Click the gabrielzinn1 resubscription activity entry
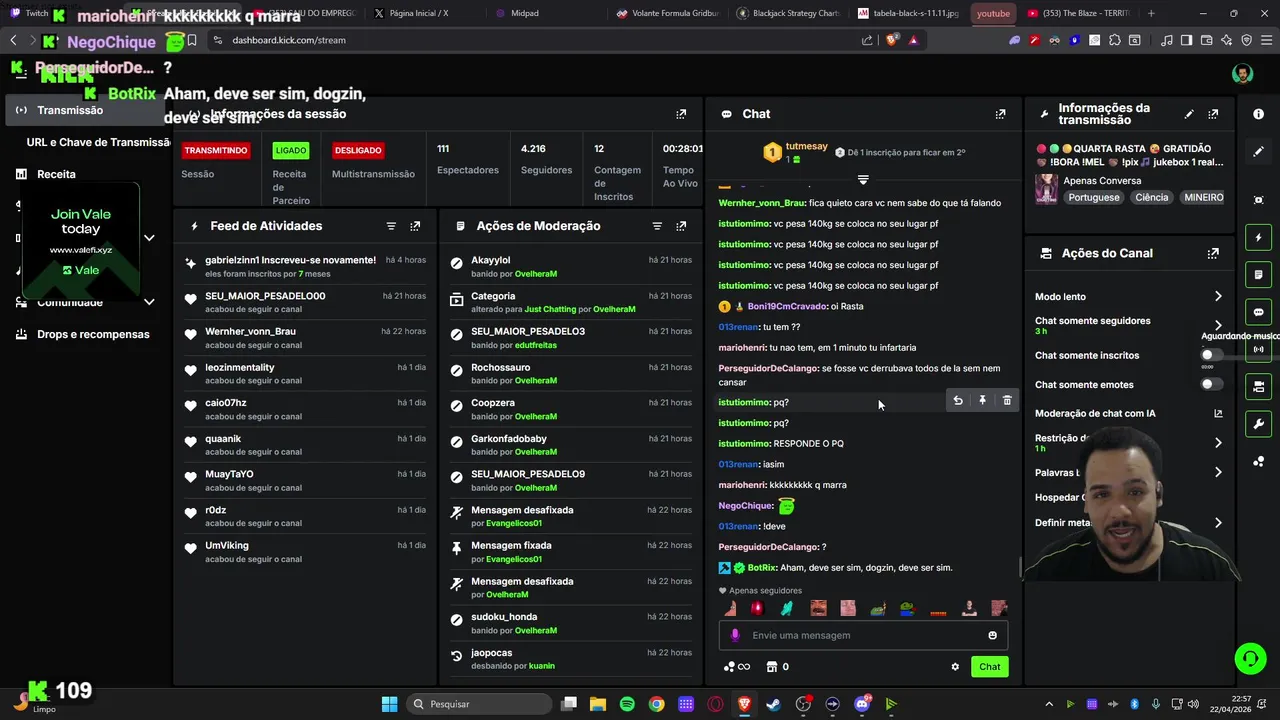Screen dimensions: 1280x720 pos(305,266)
